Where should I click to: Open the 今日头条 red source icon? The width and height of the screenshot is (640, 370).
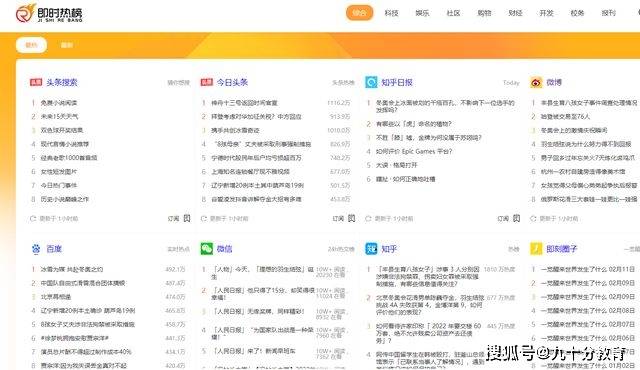pos(207,82)
